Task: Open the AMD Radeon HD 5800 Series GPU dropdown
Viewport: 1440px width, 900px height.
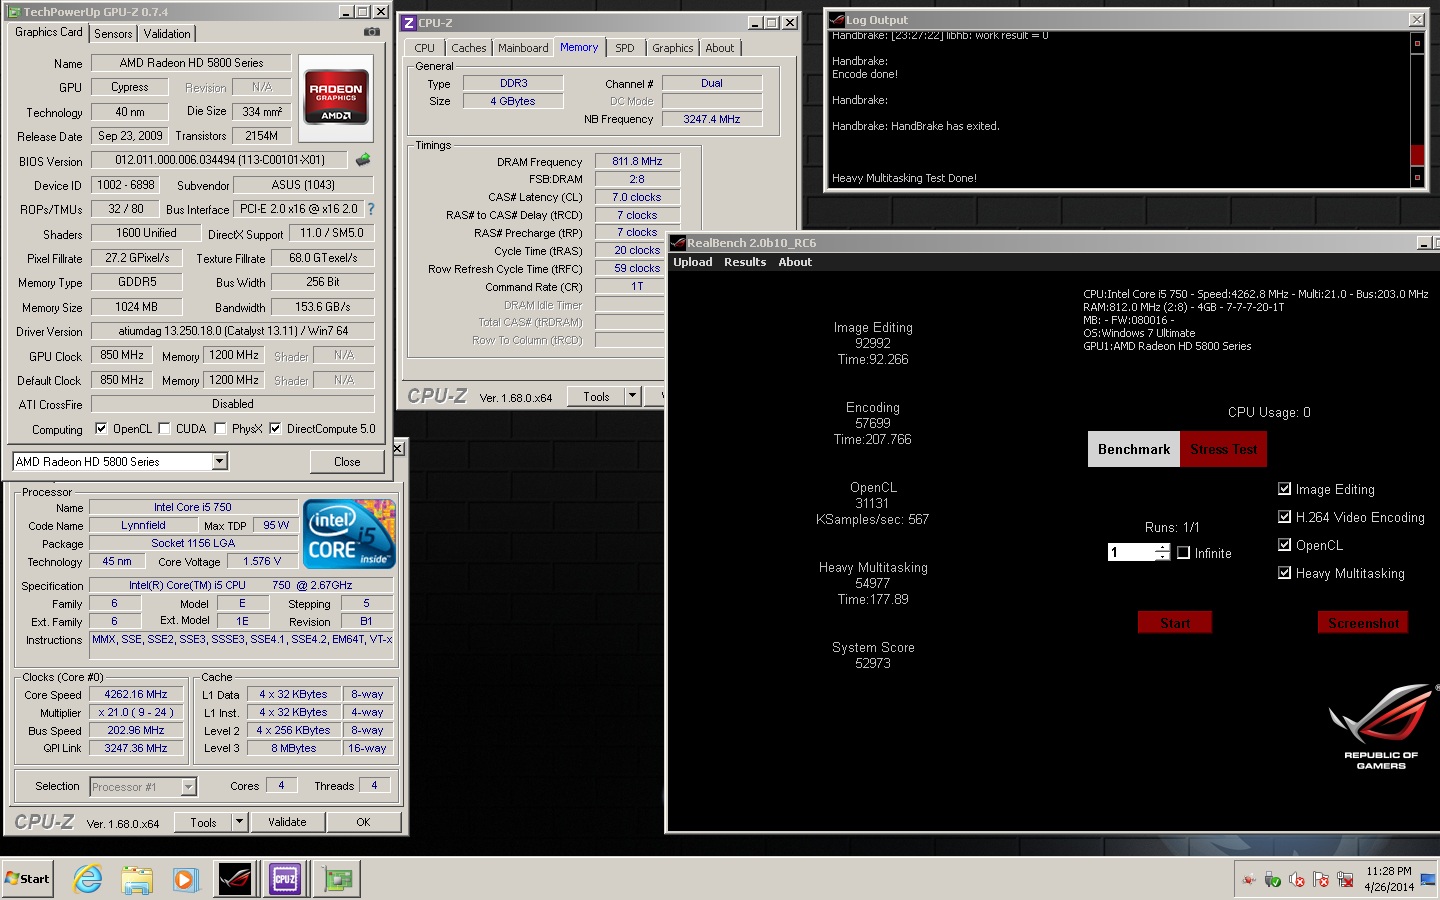Action: tap(220, 461)
